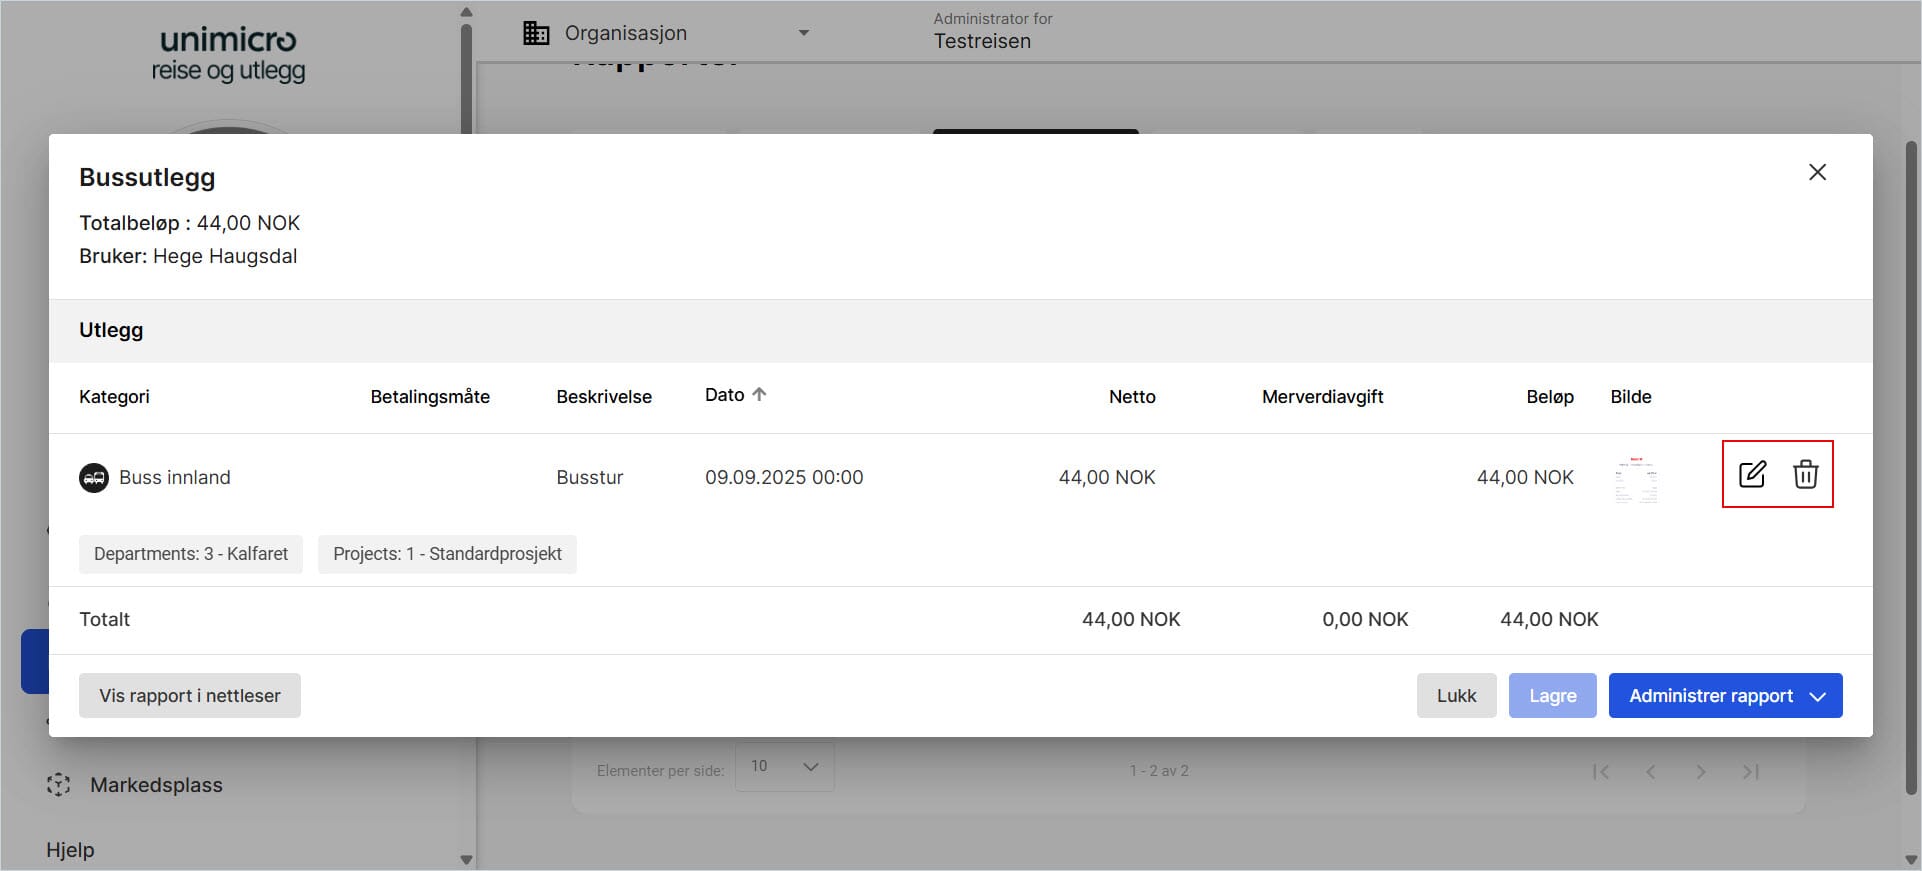Click the Vis rapport i nettleser button
This screenshot has height=871, width=1922.
click(x=190, y=696)
